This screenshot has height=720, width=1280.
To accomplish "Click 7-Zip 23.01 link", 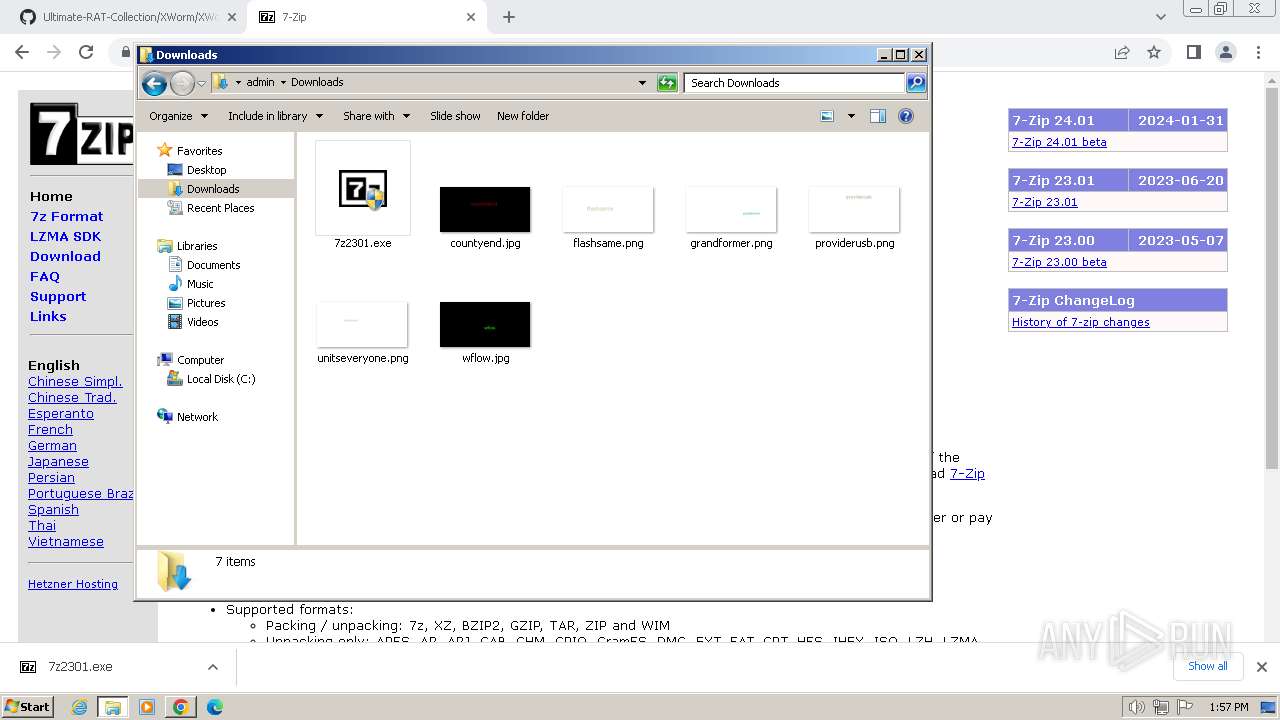I will coord(1044,202).
